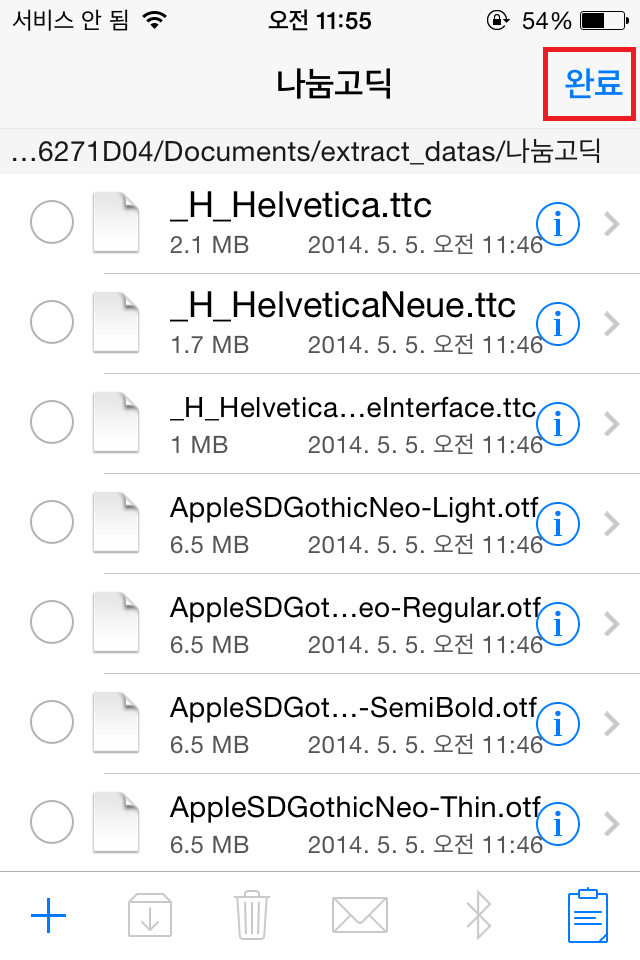Tap the envelope email icon

click(x=359, y=915)
